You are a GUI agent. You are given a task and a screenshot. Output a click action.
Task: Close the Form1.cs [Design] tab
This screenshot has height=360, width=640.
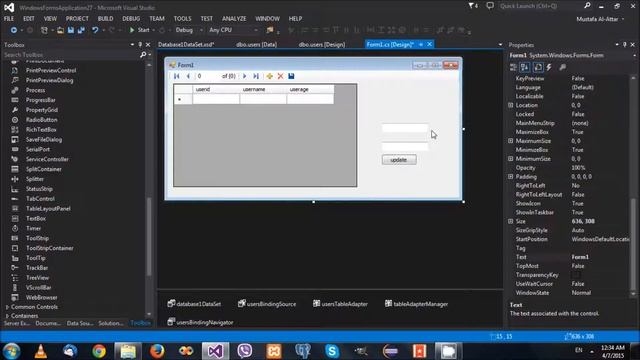[429, 44]
